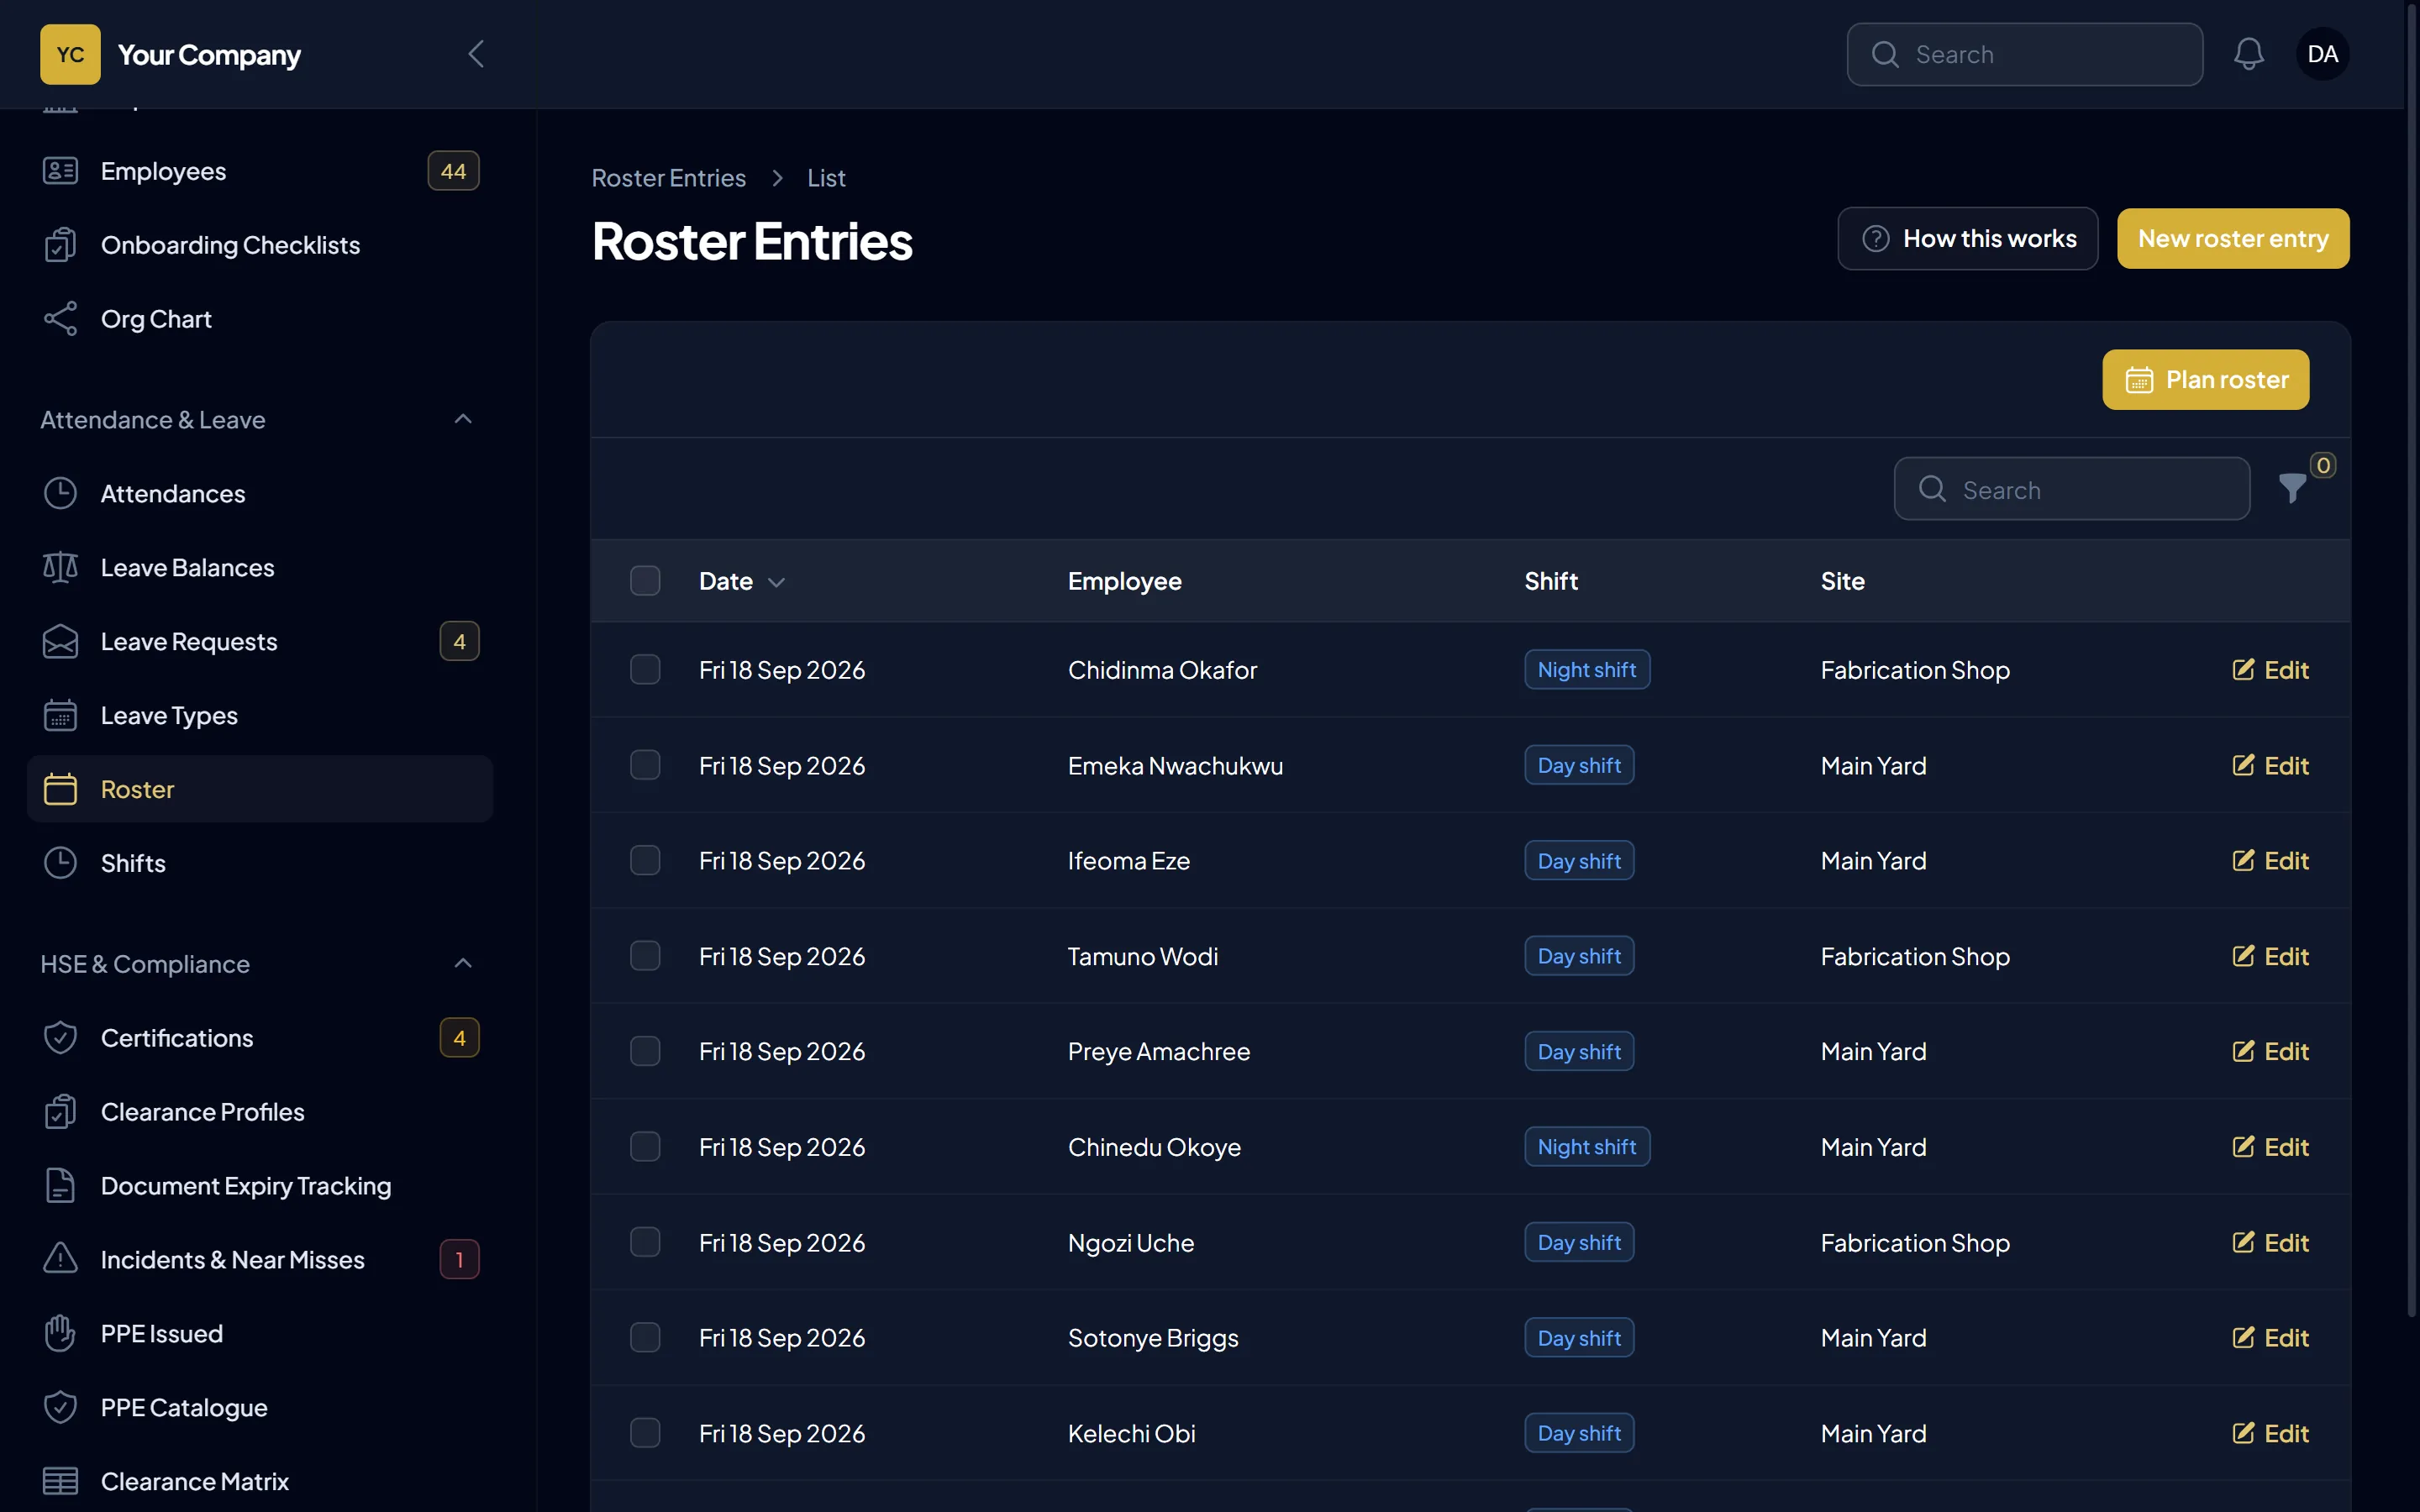Focus the top global Search field
The image size is (2420, 1512).
click(x=2024, y=54)
